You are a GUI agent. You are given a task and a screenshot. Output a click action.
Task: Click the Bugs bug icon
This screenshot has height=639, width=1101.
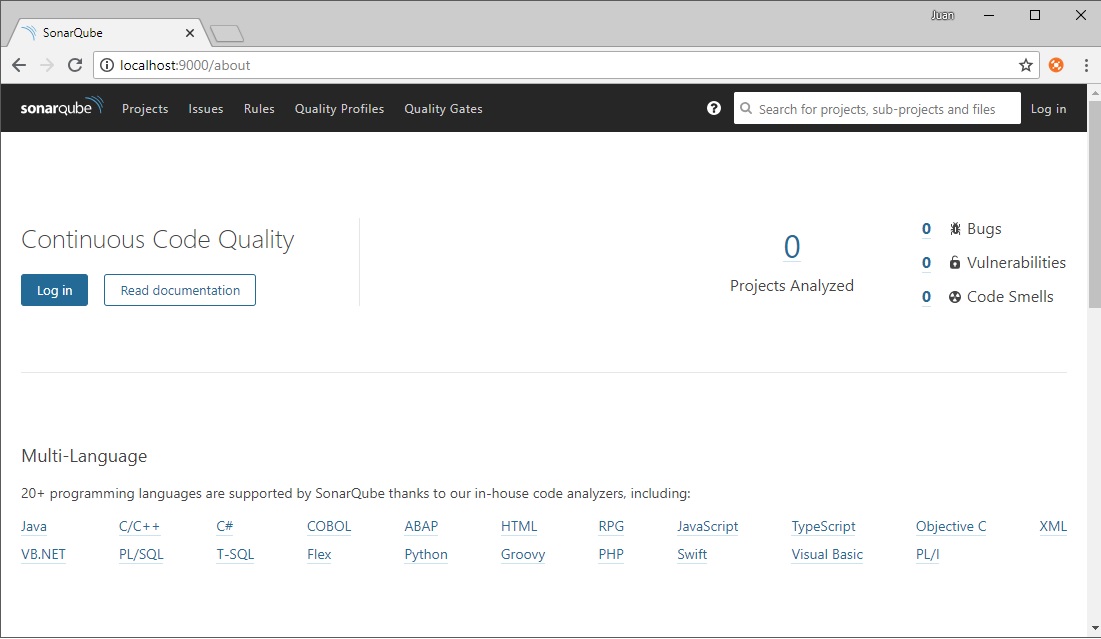point(955,229)
